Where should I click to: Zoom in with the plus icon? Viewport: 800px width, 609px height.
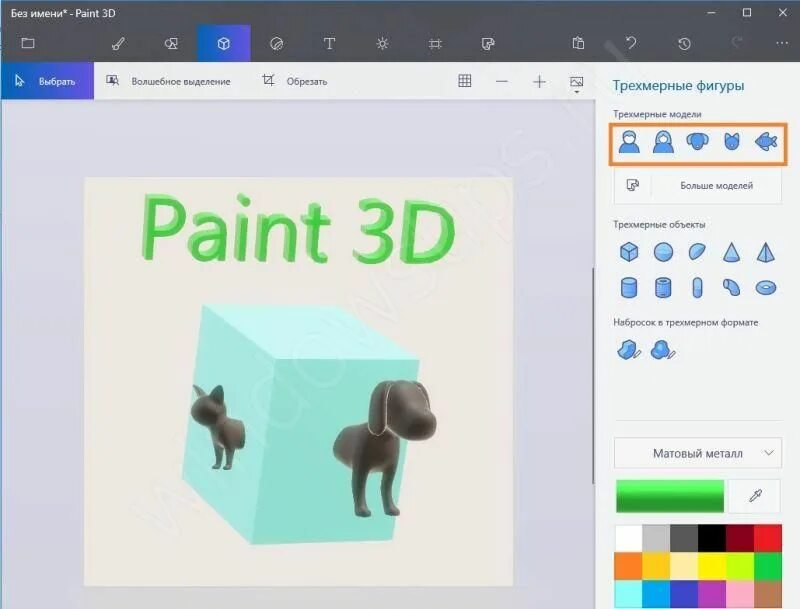pos(539,82)
